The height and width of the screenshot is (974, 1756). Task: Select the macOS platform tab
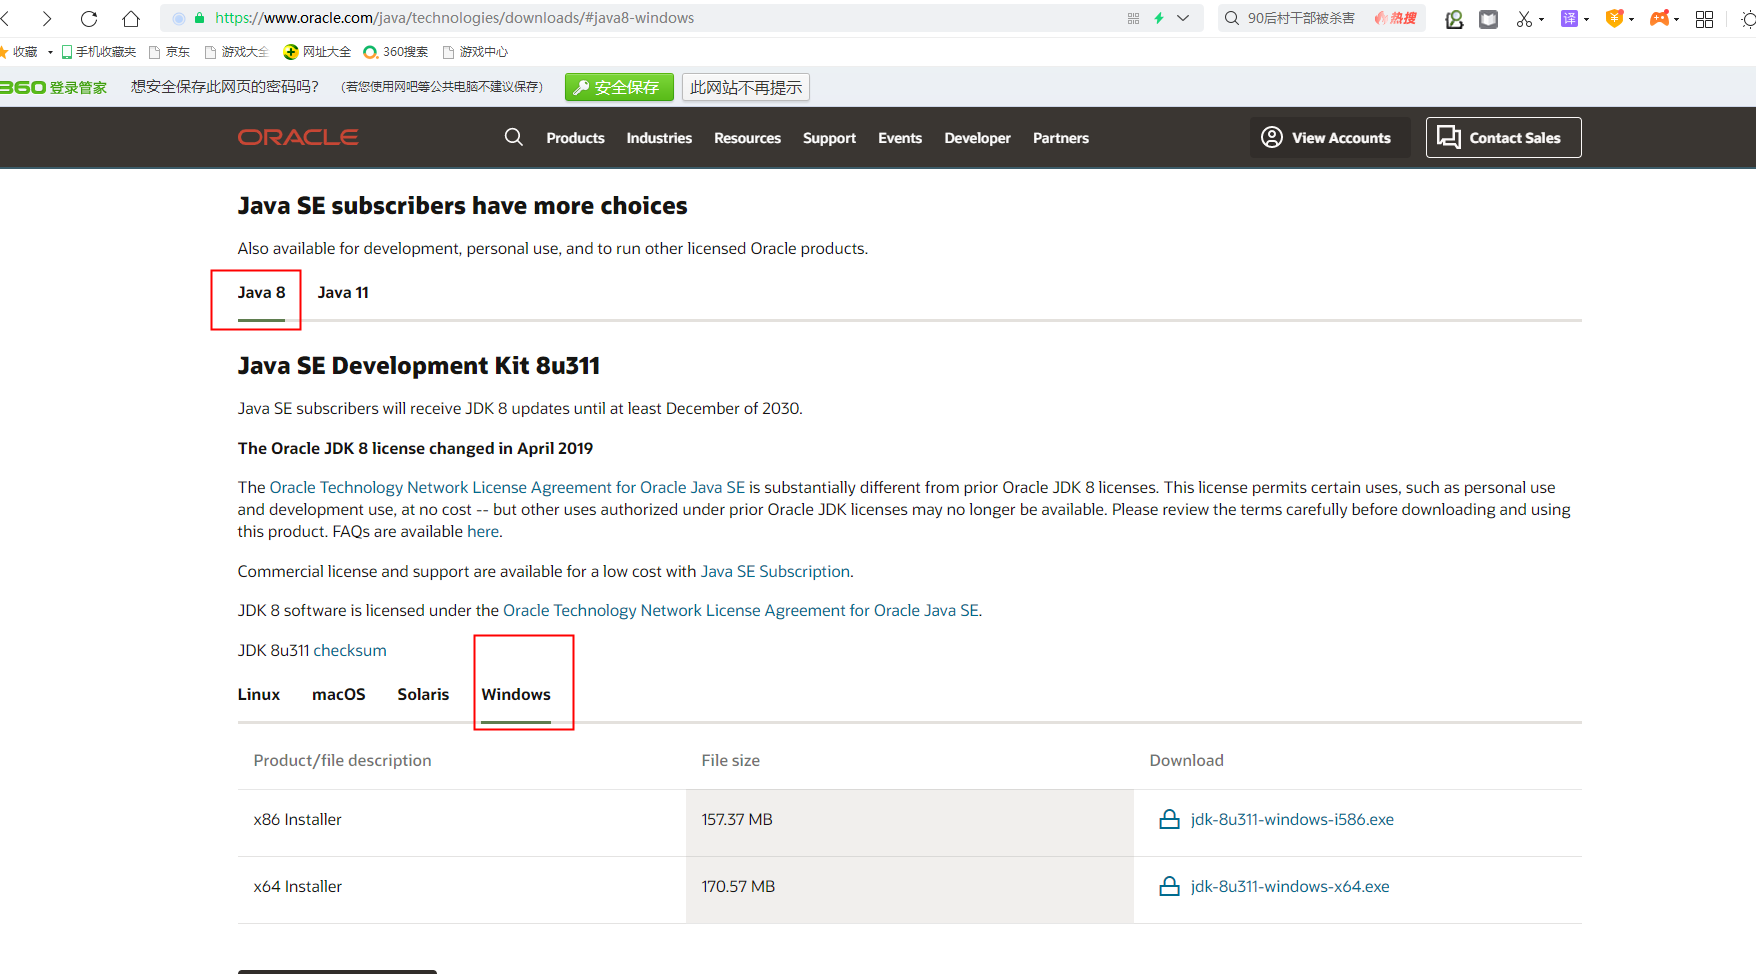(x=339, y=694)
